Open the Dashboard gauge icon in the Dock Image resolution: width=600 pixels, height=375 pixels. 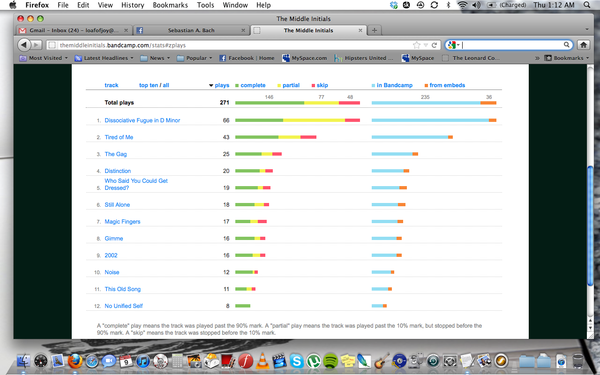click(x=41, y=361)
